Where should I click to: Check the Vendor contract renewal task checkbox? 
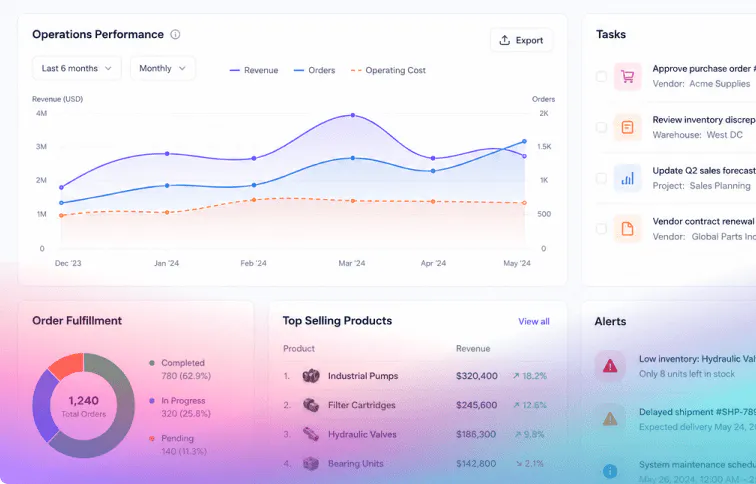pyautogui.click(x=601, y=229)
